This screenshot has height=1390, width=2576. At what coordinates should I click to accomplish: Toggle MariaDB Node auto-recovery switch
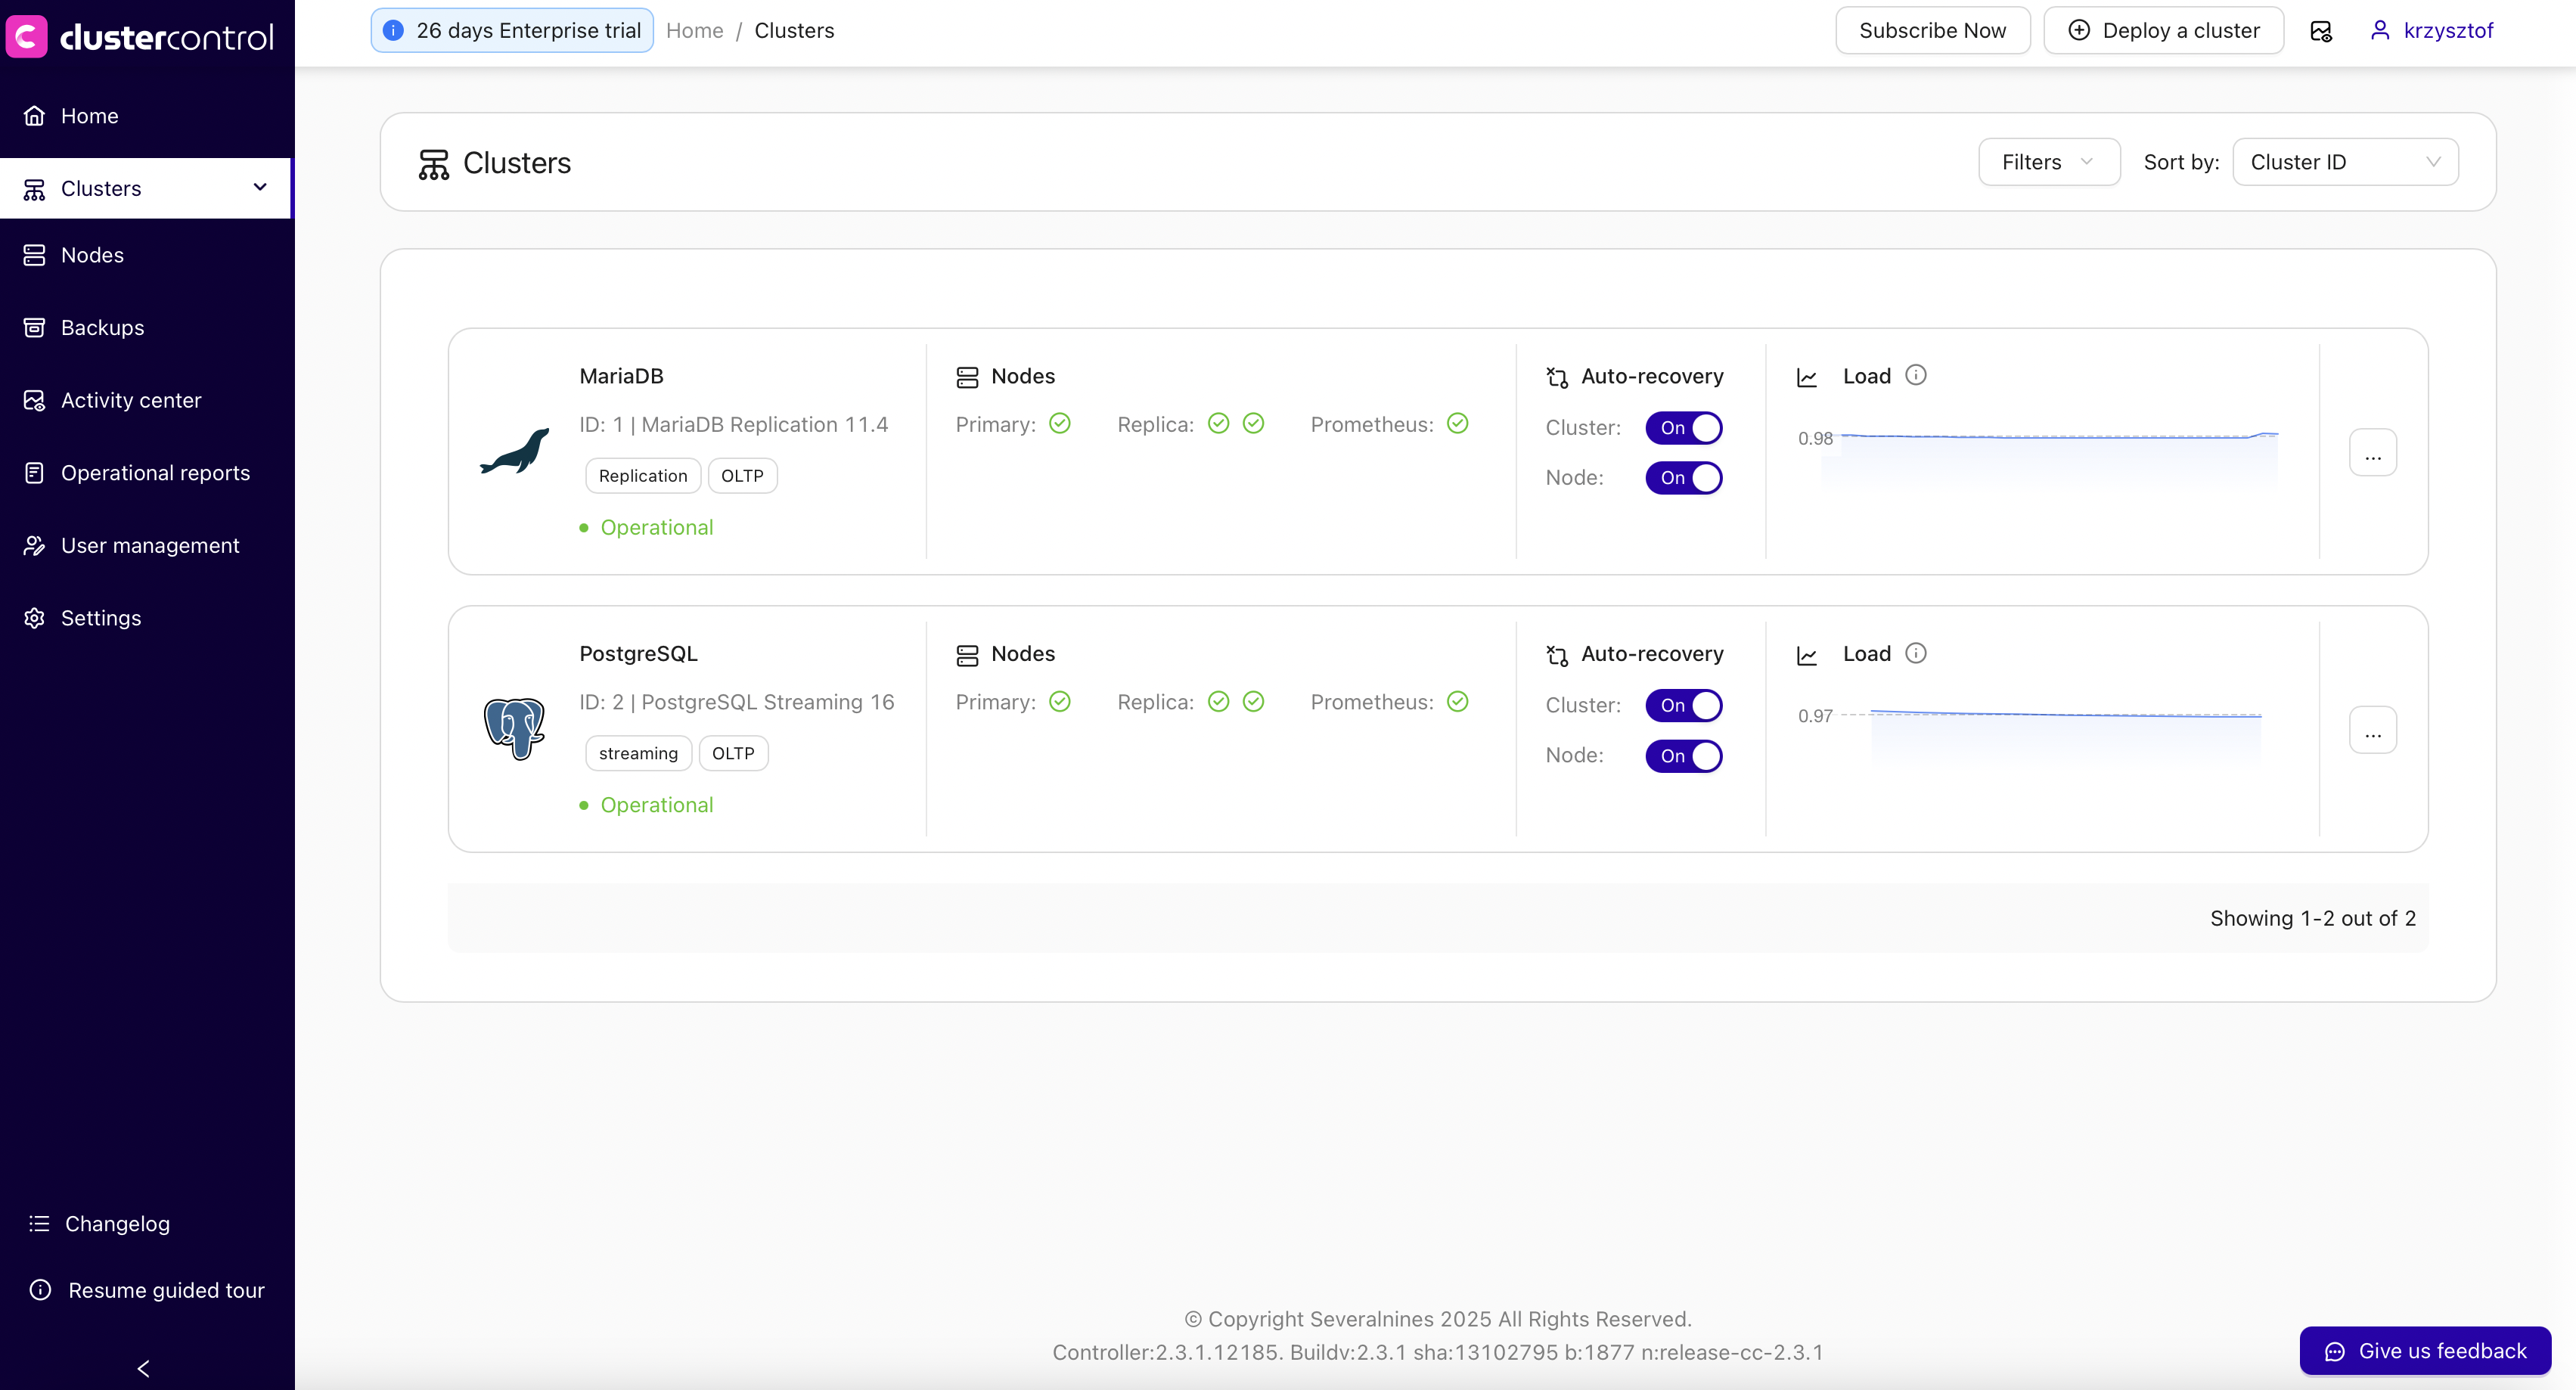click(x=1684, y=478)
